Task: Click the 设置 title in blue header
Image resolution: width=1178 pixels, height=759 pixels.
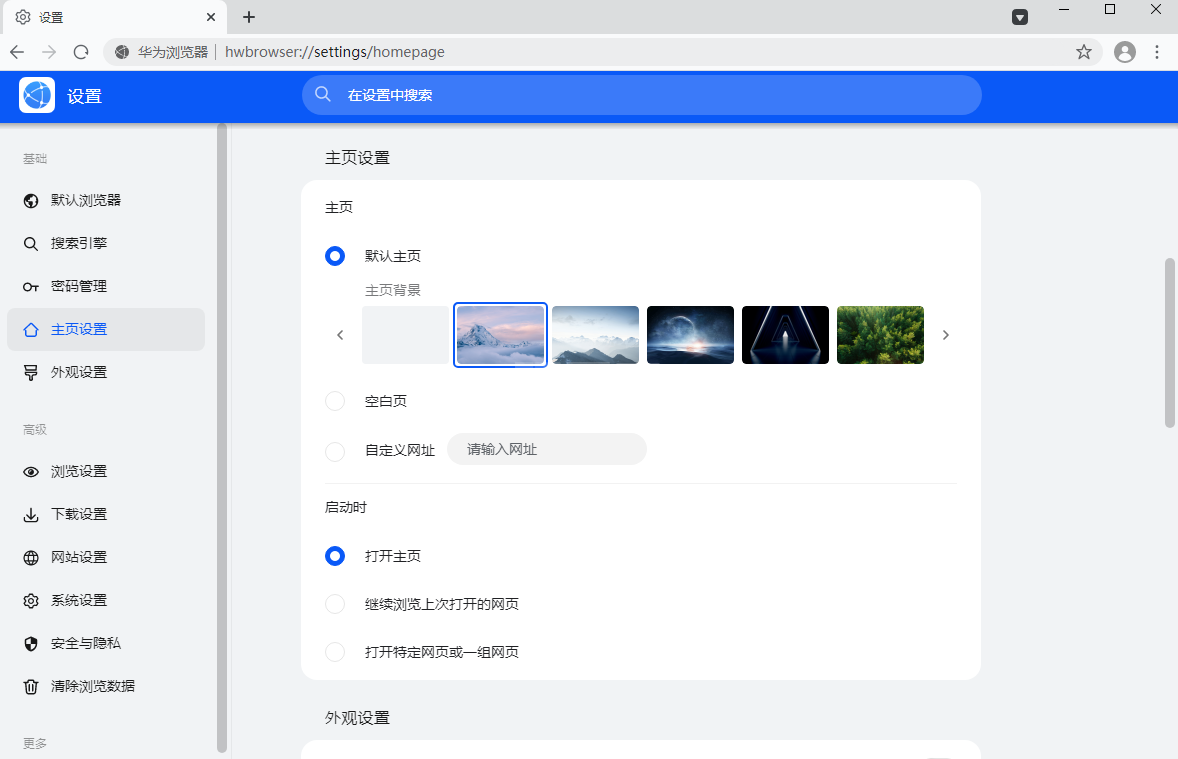Action: pyautogui.click(x=84, y=96)
